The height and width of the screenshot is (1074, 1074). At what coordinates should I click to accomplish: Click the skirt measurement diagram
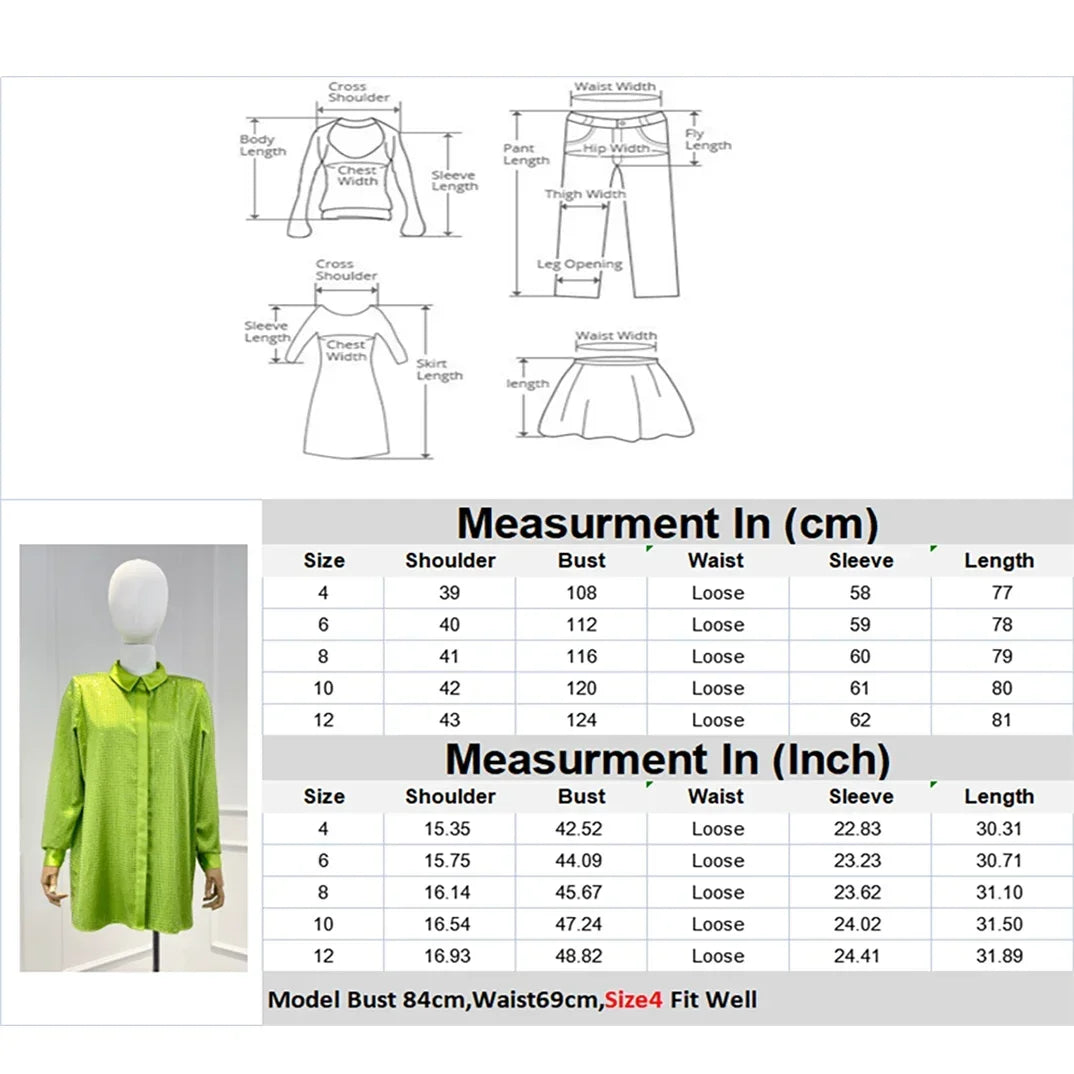point(615,400)
